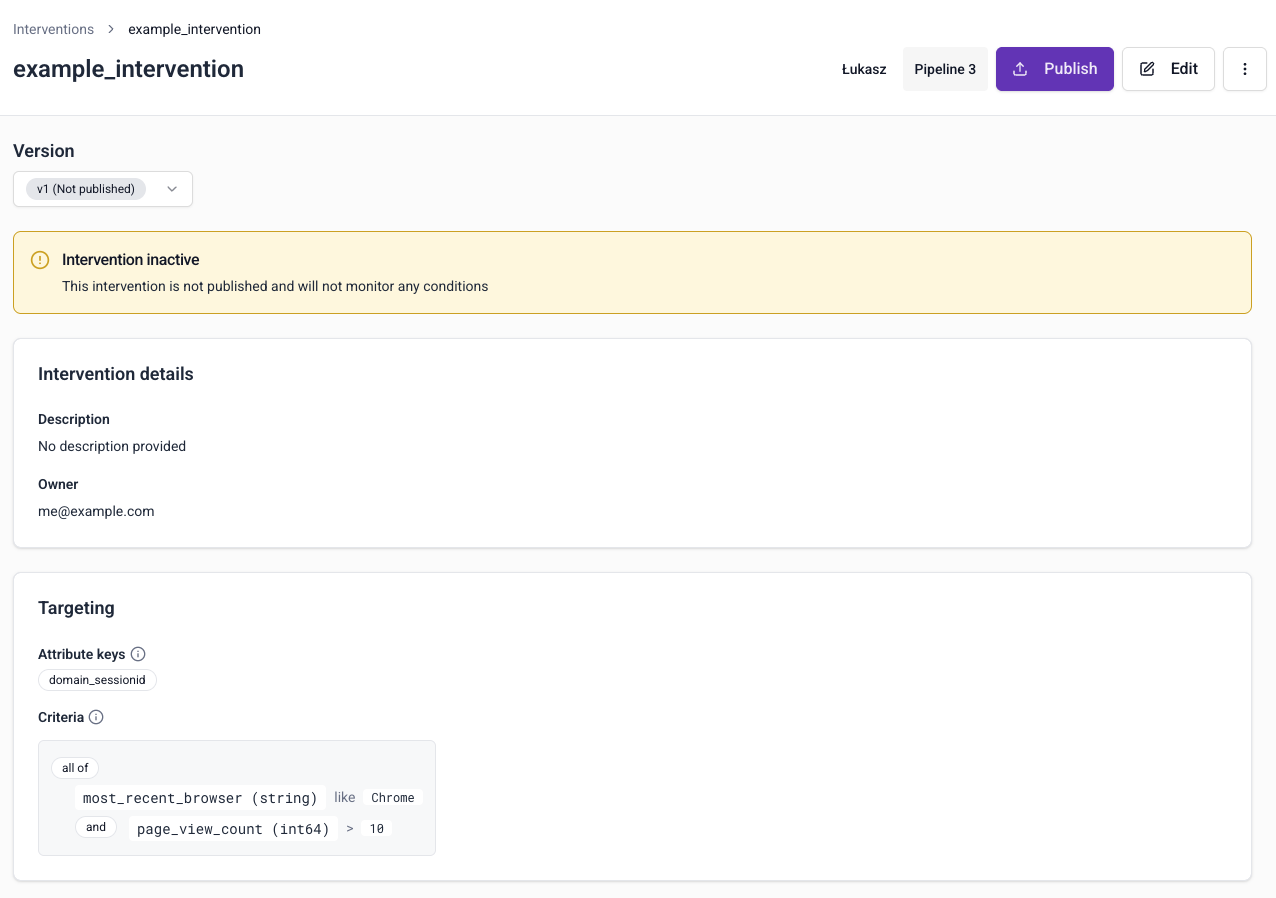Click the most_recent_browser criteria field

coord(199,798)
